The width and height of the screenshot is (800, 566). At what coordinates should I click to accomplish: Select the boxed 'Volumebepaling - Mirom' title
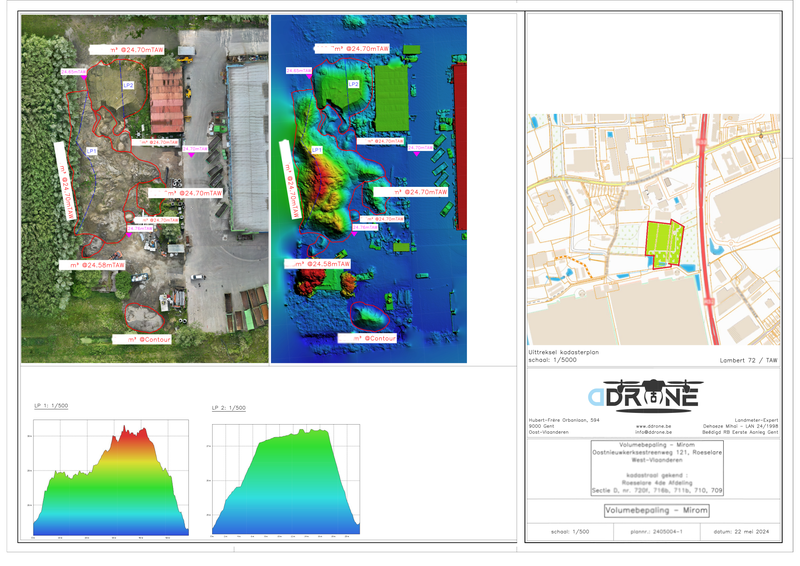(x=656, y=510)
